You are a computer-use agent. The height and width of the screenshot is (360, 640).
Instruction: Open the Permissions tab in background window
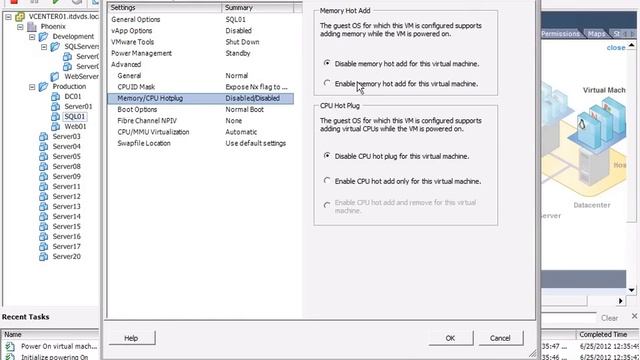pyautogui.click(x=560, y=34)
